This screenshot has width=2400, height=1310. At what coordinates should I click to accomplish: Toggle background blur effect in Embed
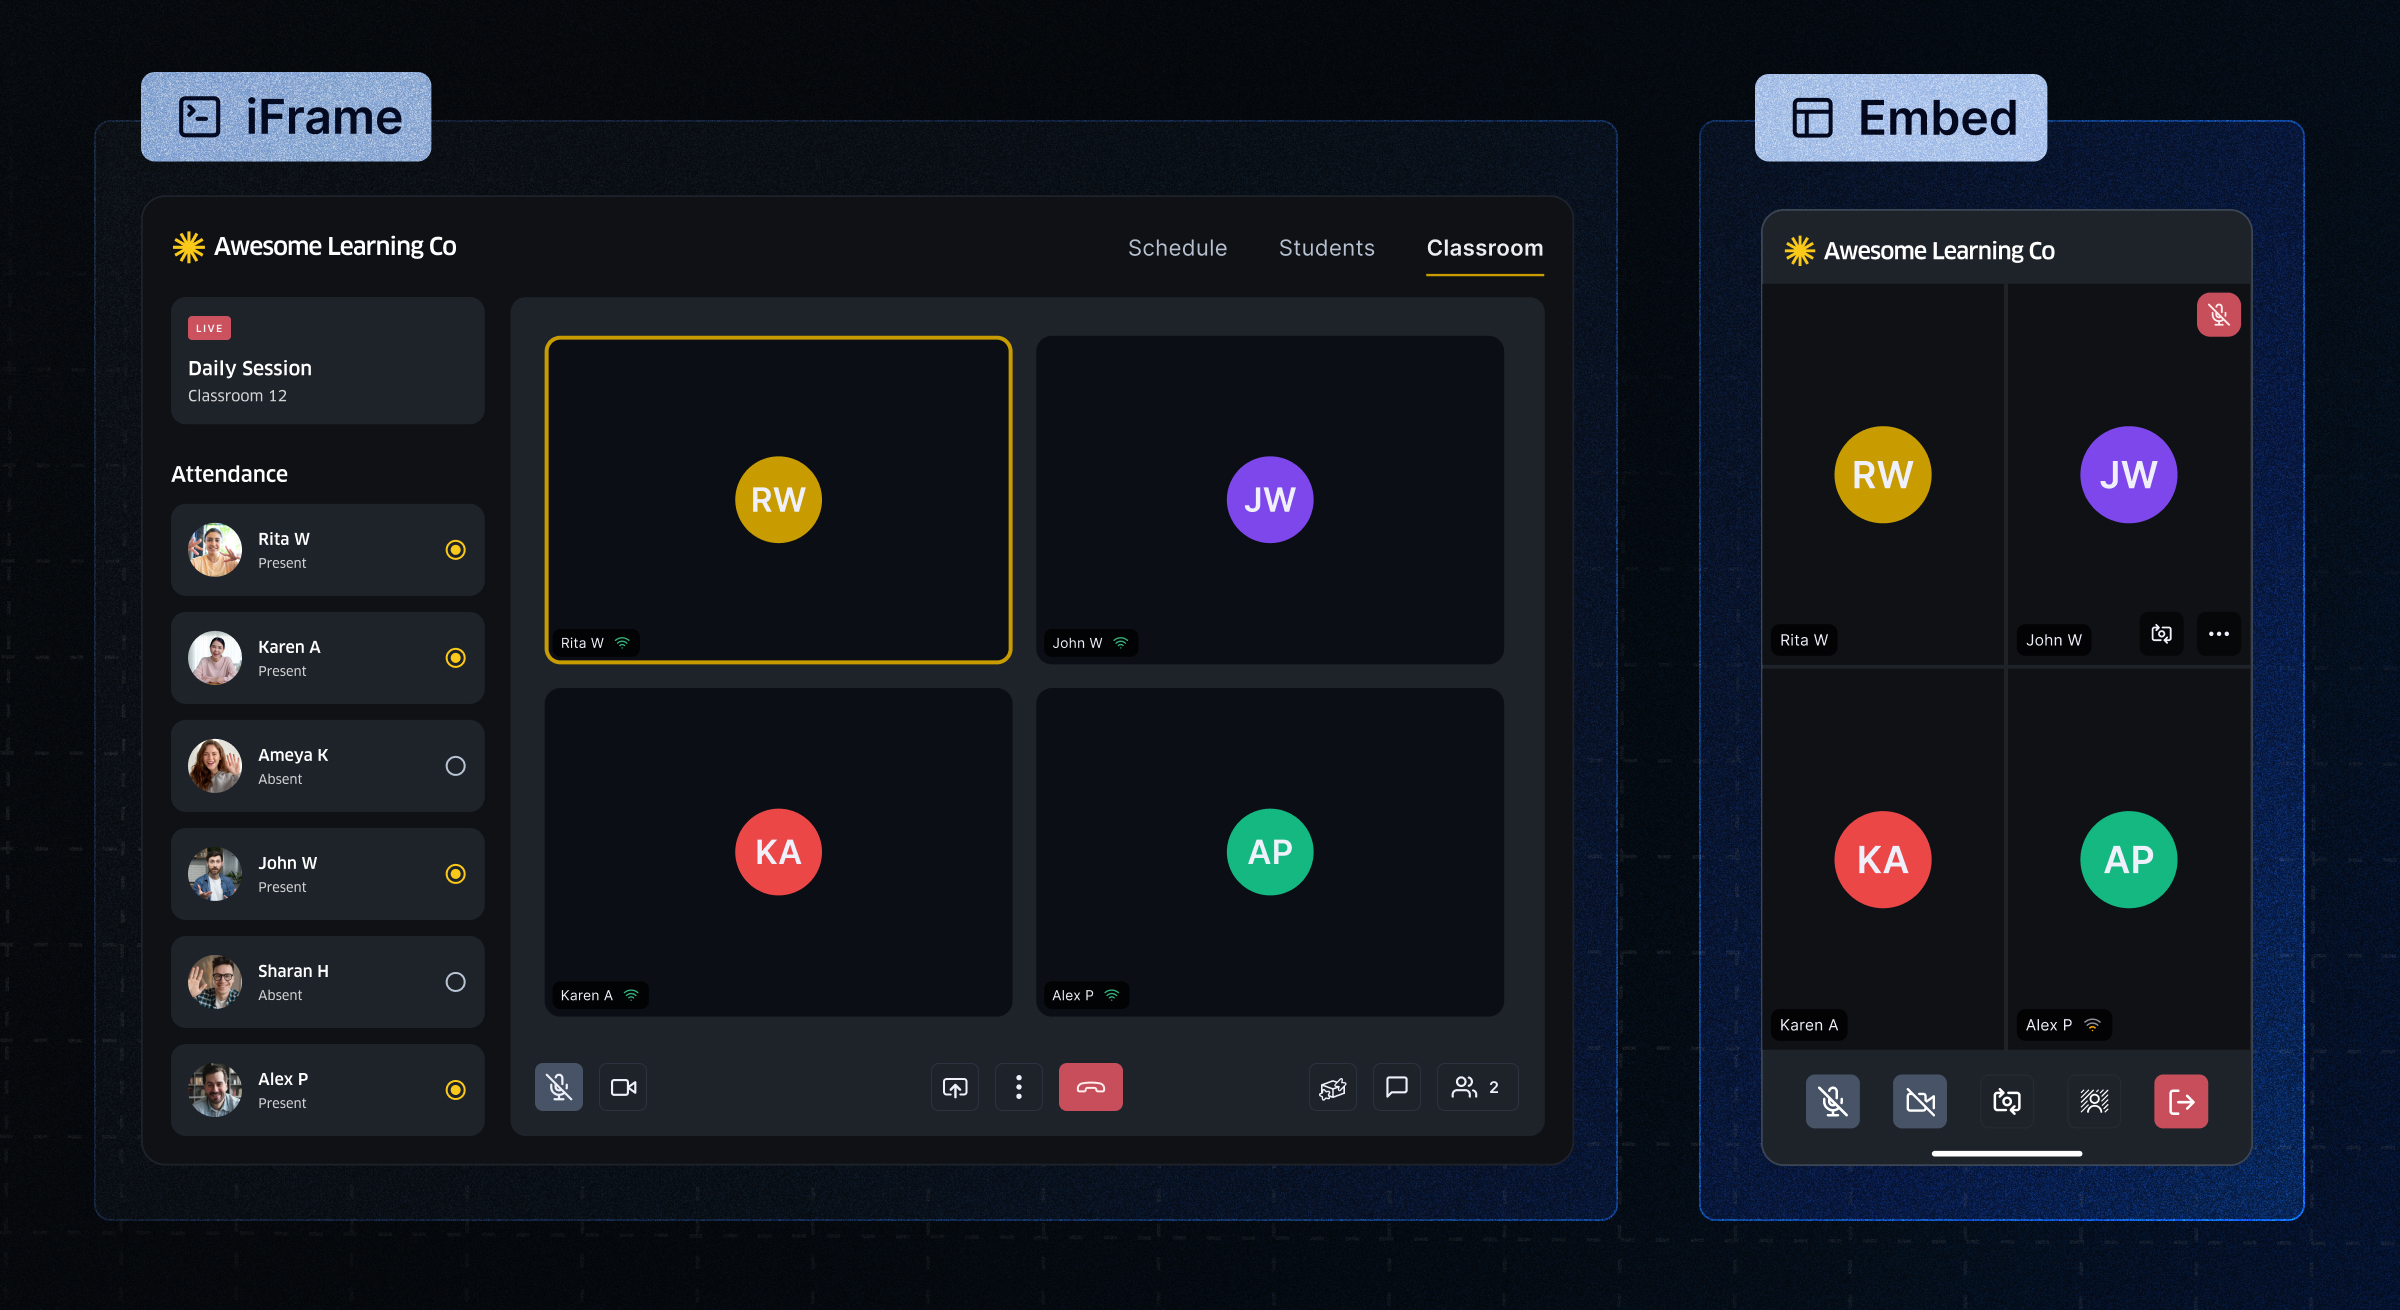2094,1101
